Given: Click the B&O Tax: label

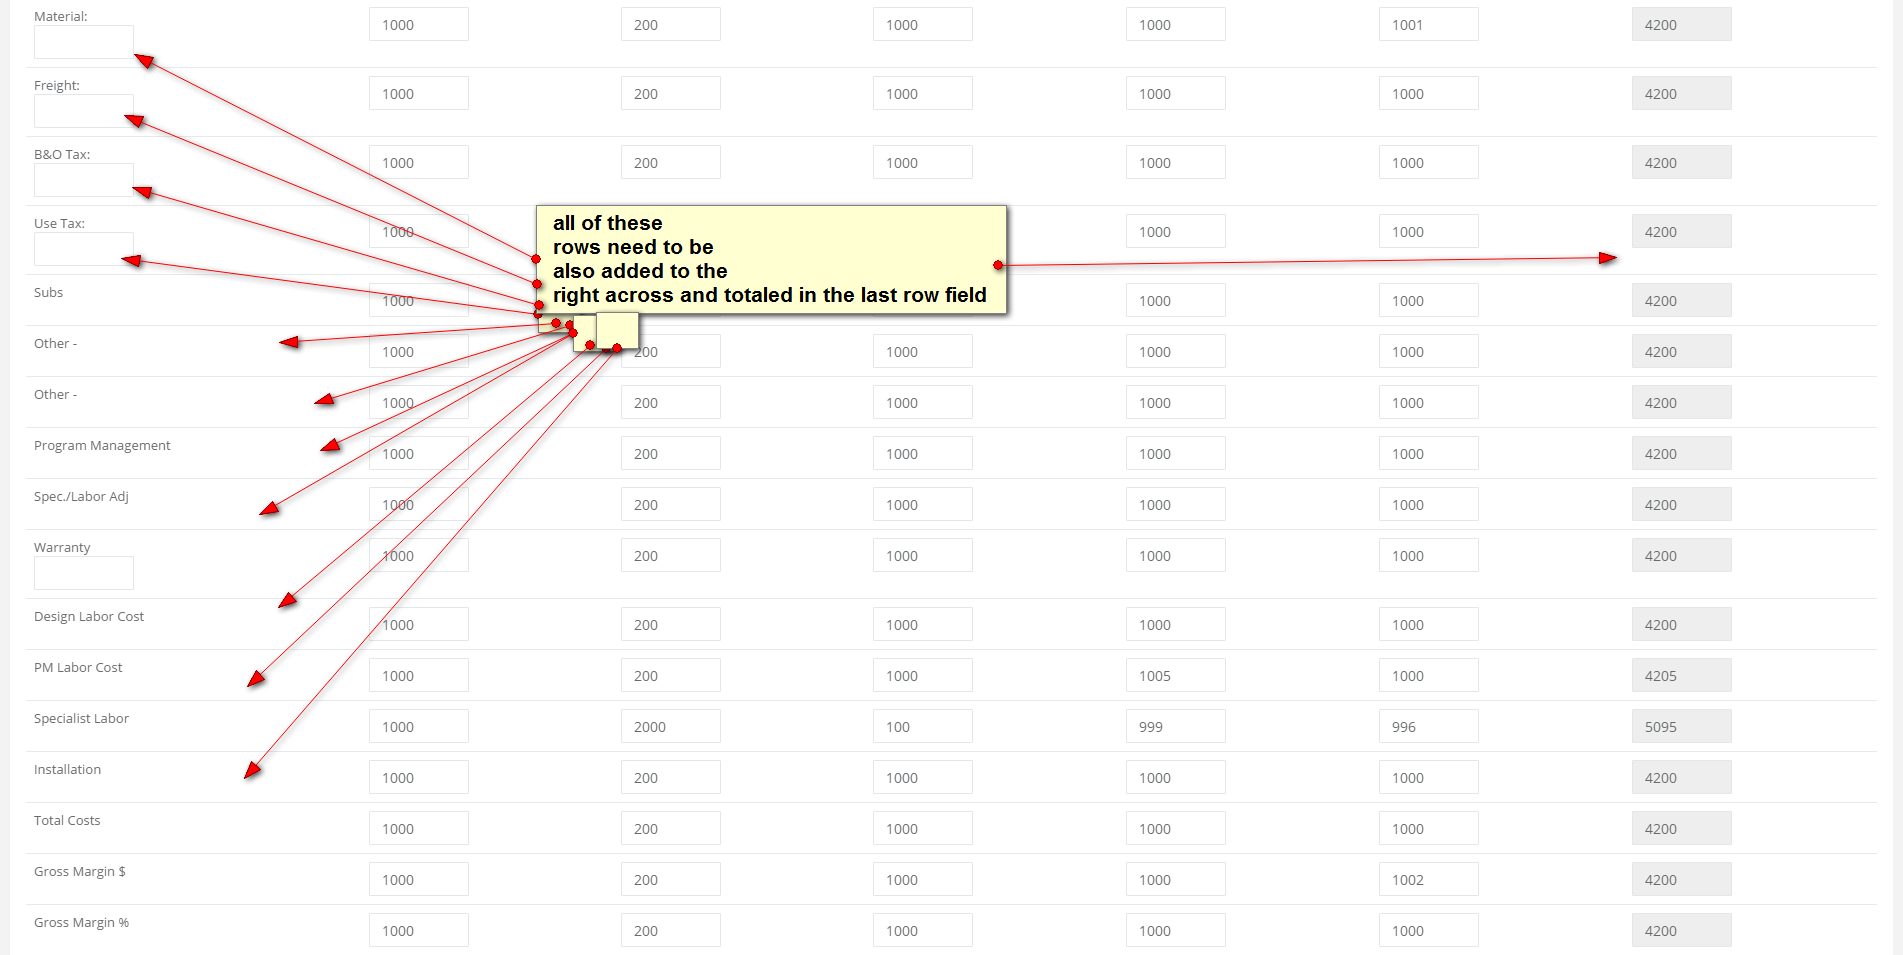Looking at the screenshot, I should 62,155.
